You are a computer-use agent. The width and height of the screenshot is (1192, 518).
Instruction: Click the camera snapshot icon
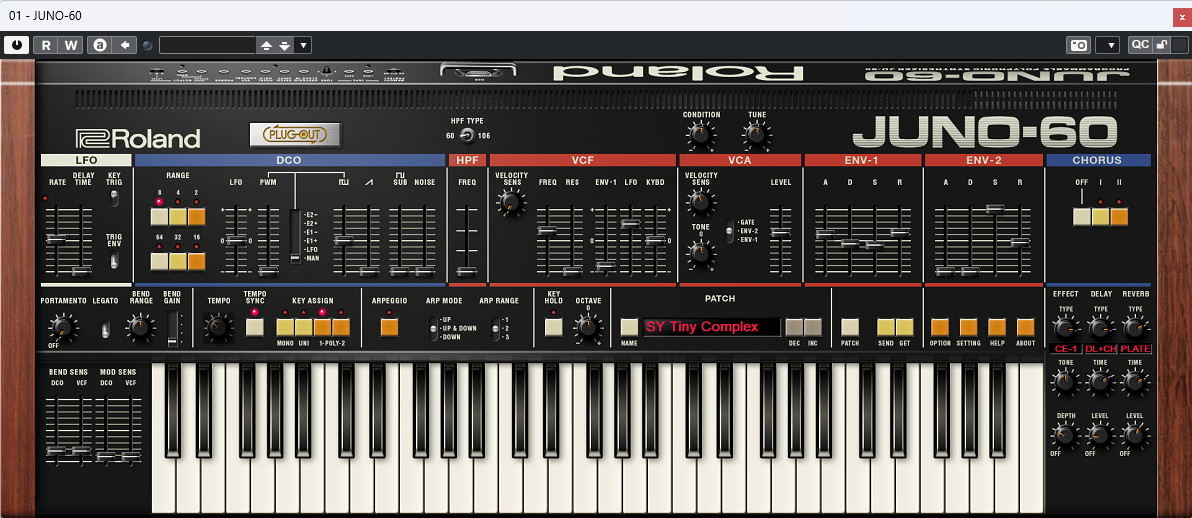1079,46
